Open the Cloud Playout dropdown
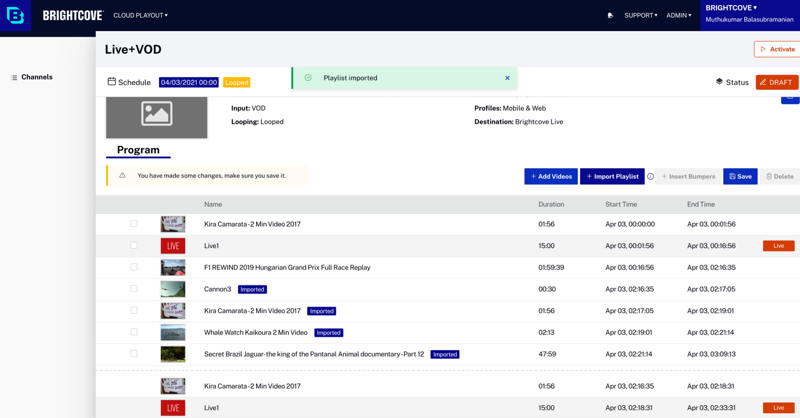This screenshot has width=800, height=418. [140, 16]
